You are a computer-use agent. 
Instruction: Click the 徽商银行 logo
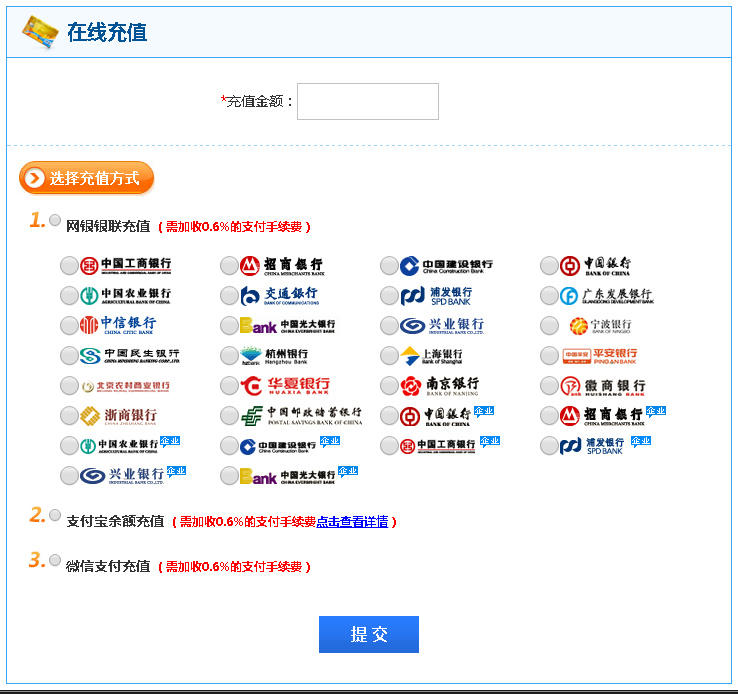point(603,386)
